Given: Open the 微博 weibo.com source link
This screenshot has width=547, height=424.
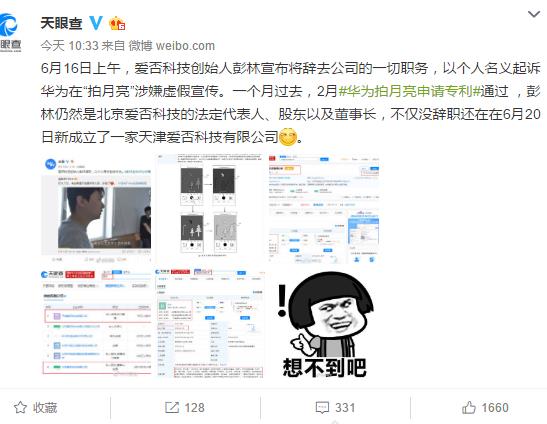Looking at the screenshot, I should 172,46.
